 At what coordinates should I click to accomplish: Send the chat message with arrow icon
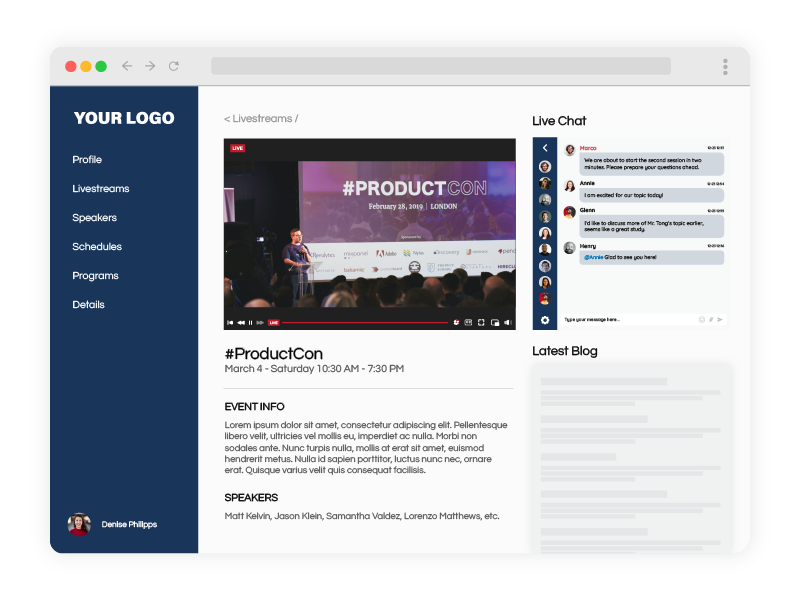tap(720, 320)
